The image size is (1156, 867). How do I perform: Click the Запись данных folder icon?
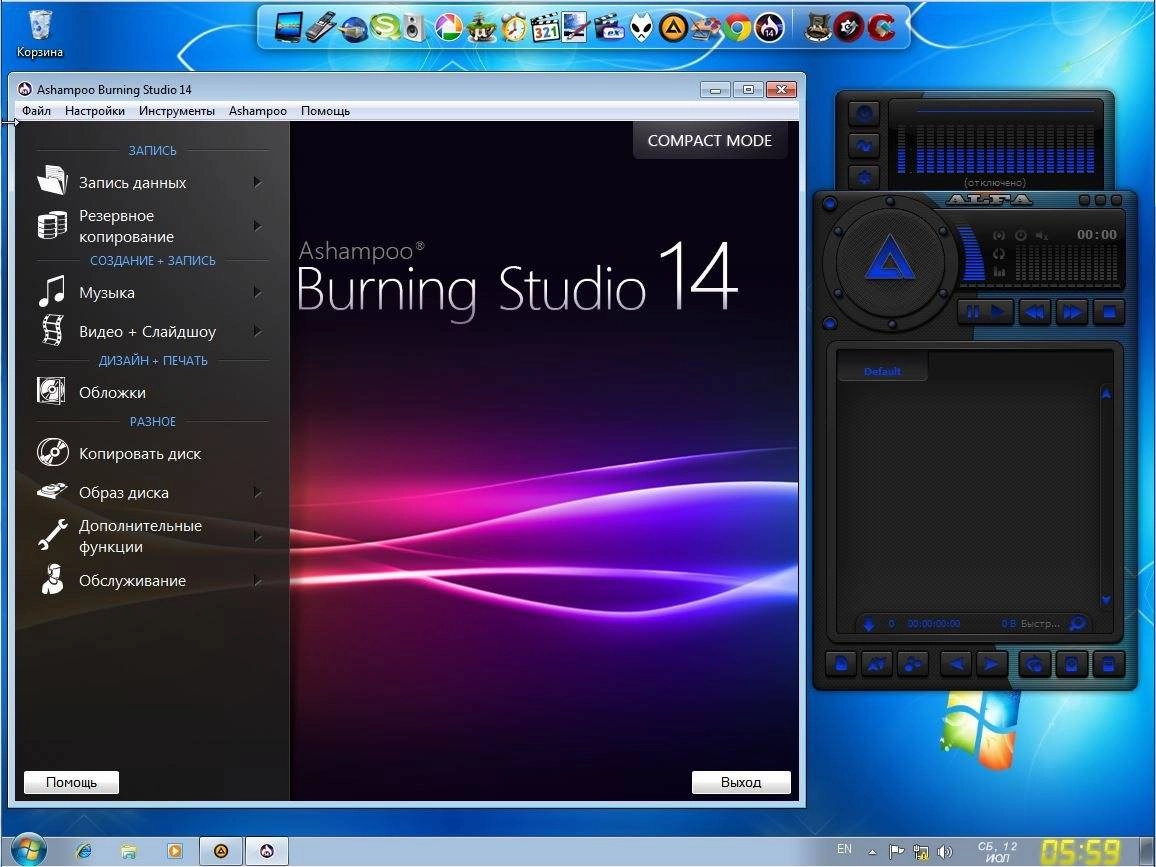tap(52, 181)
